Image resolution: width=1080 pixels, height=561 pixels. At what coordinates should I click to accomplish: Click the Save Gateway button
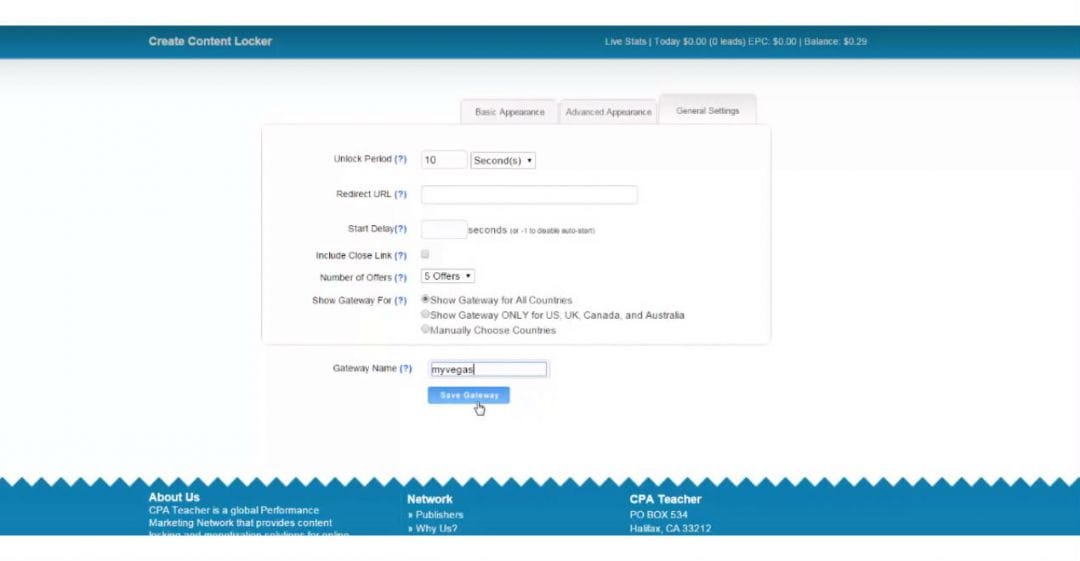point(468,395)
